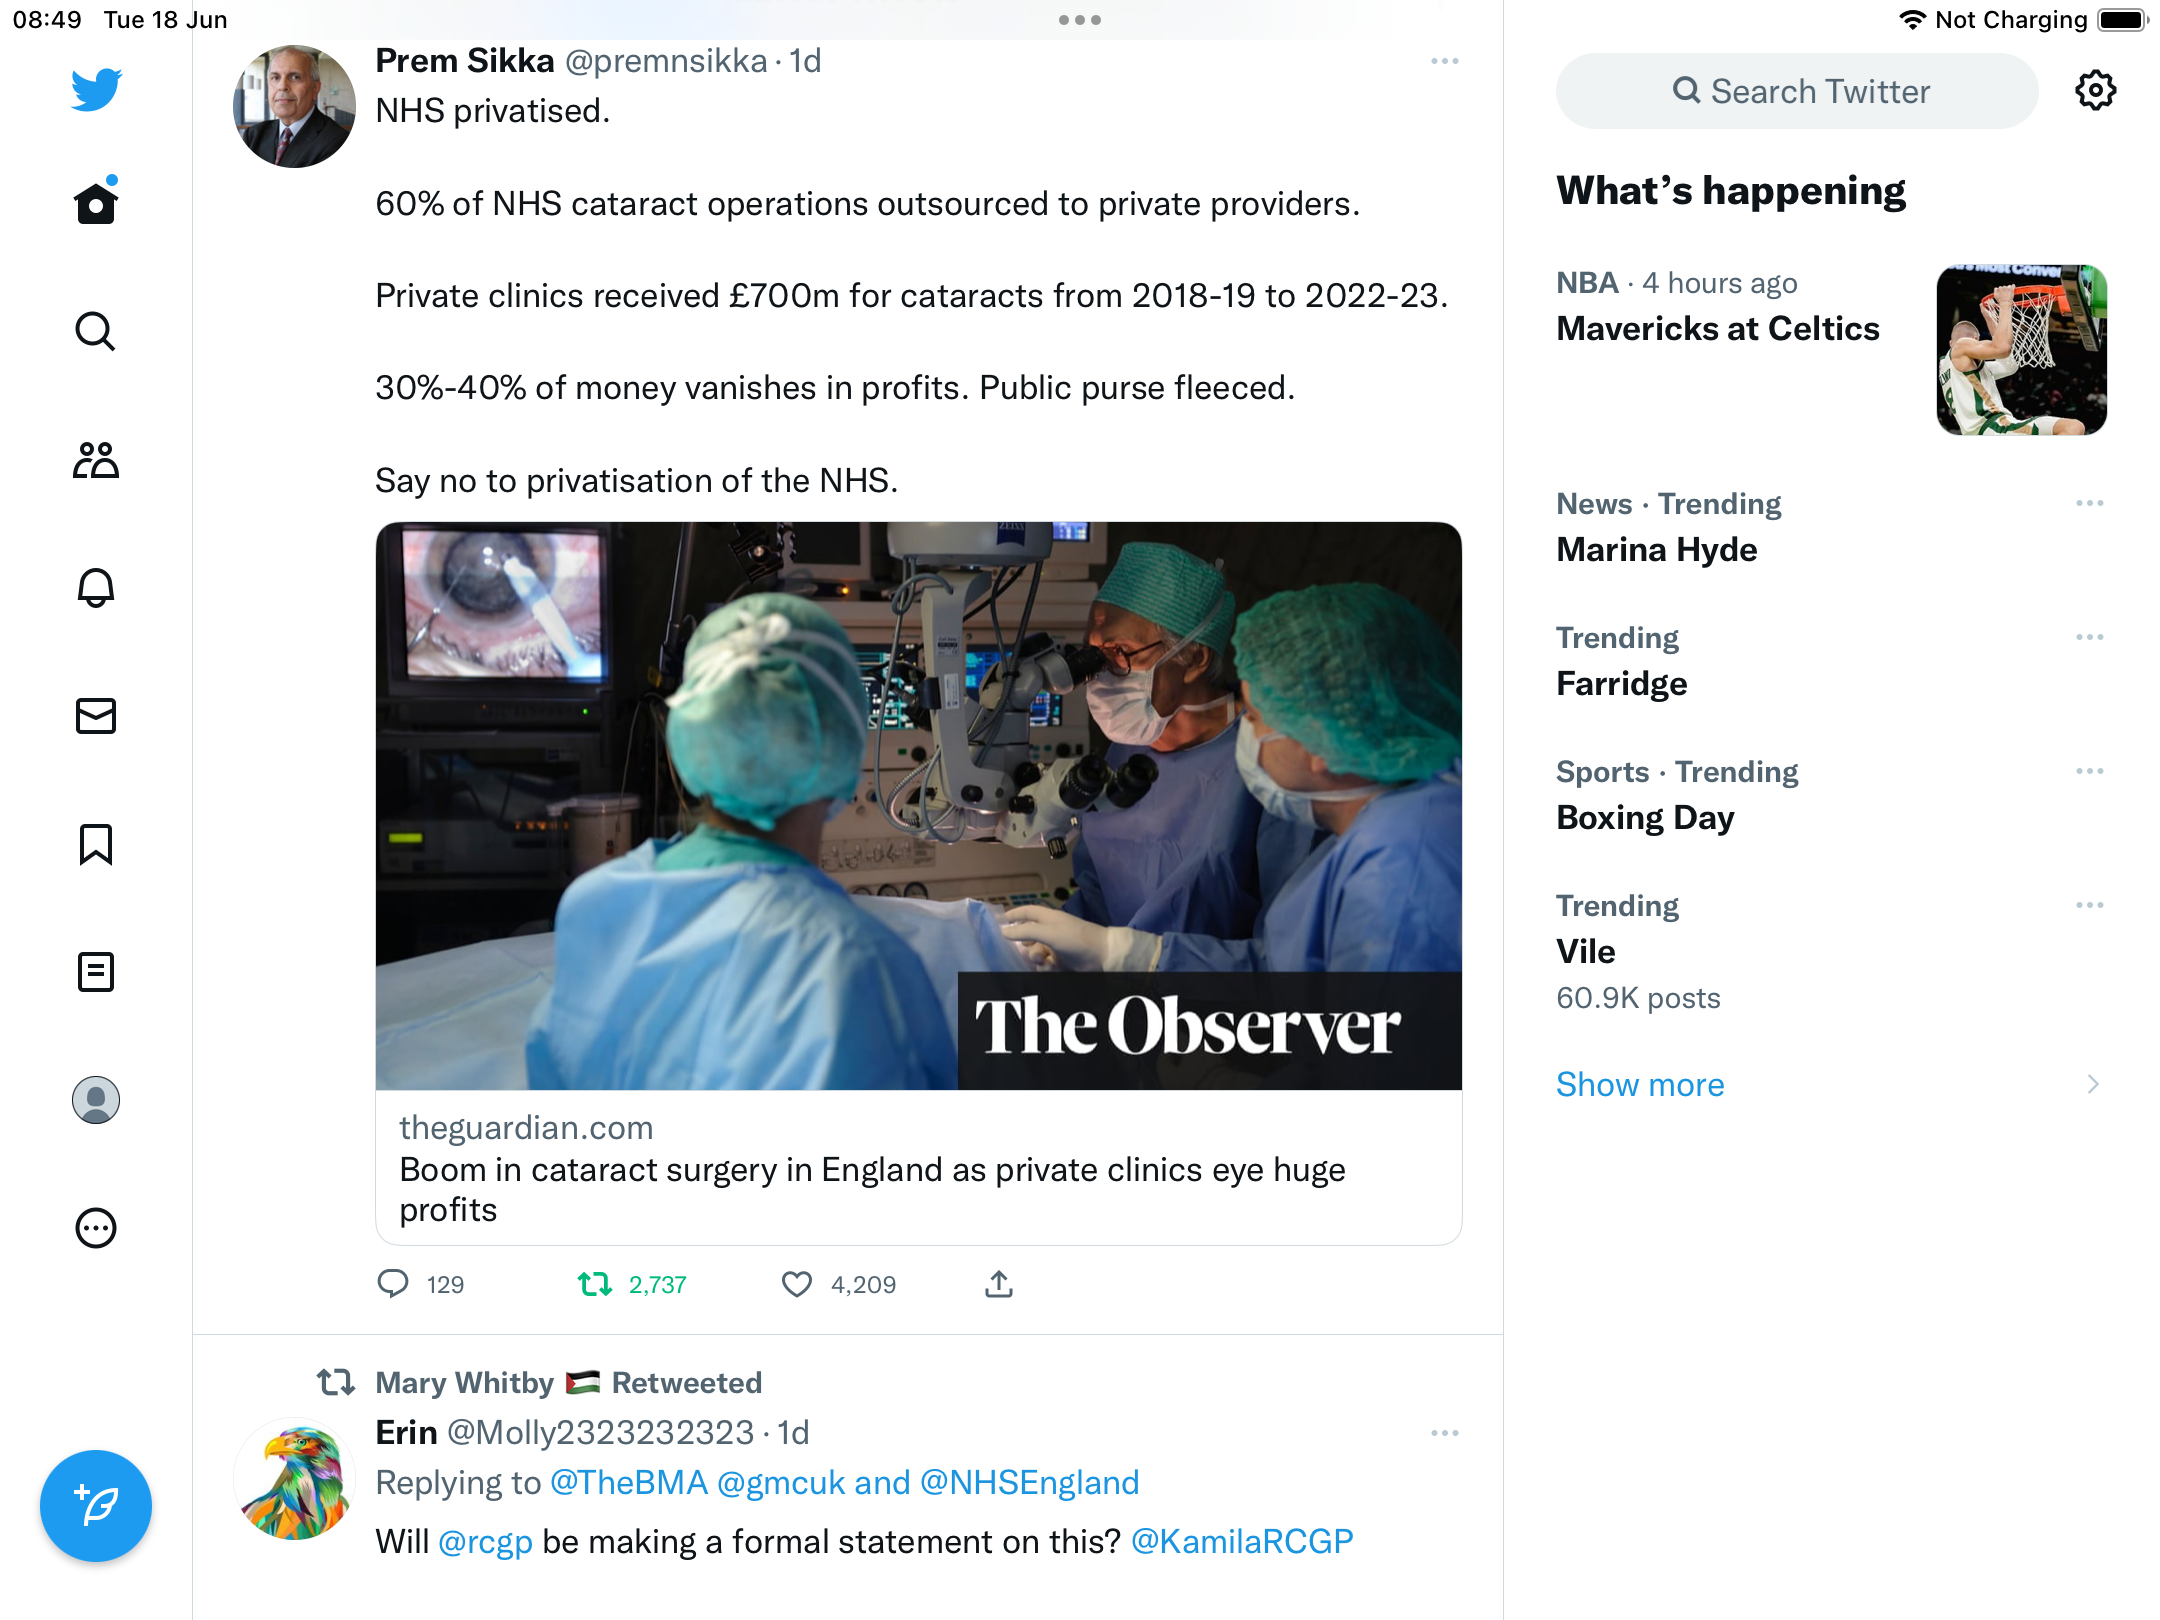Open the NBA basketball thumbnail

pyautogui.click(x=2022, y=350)
